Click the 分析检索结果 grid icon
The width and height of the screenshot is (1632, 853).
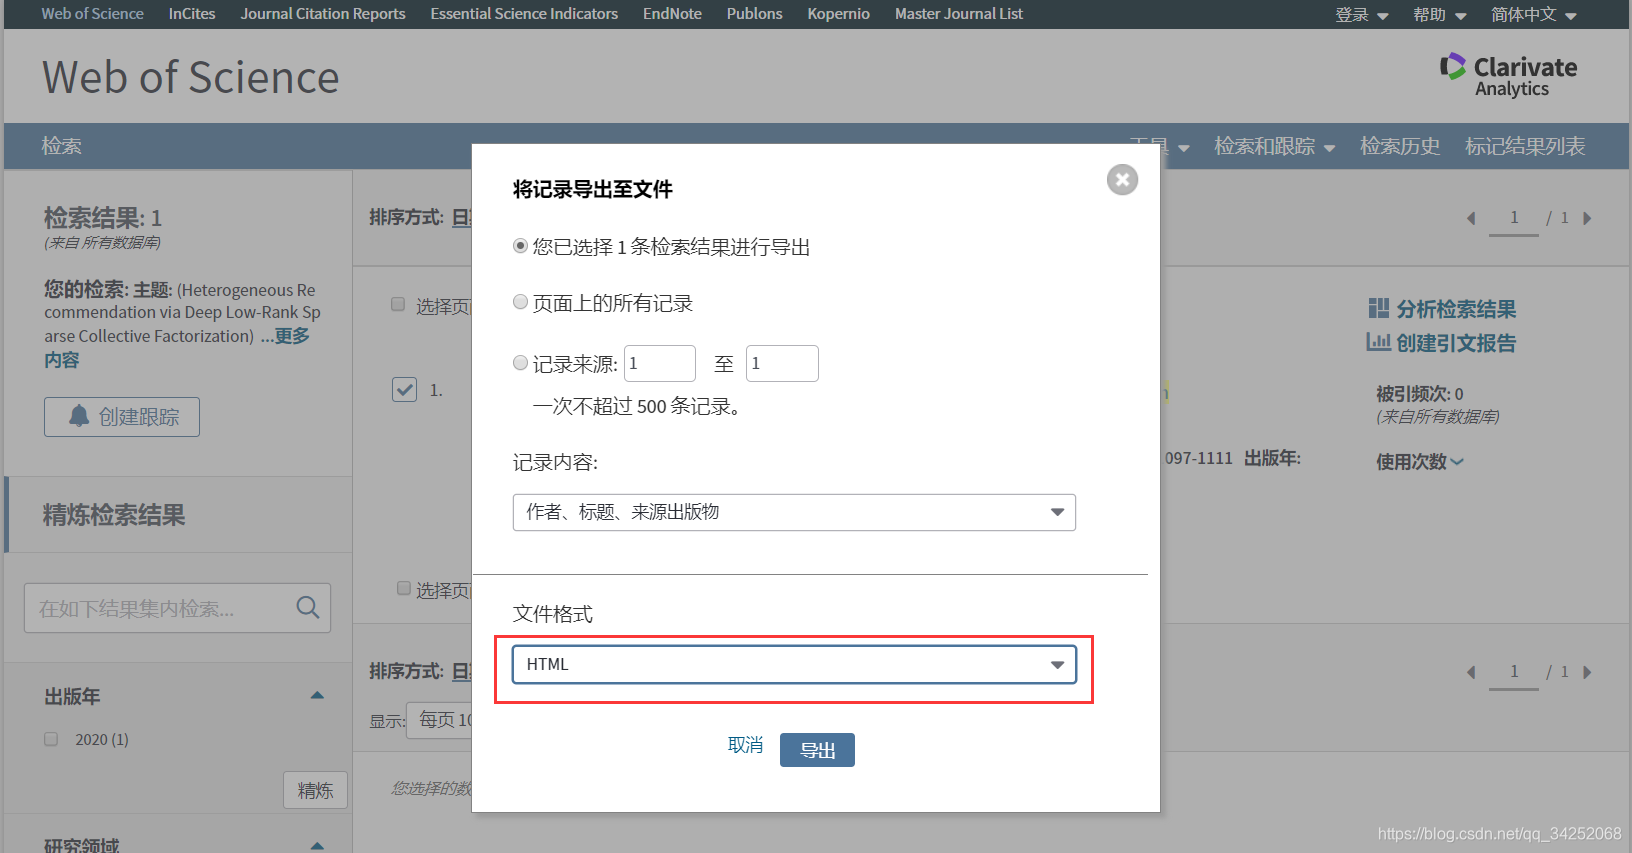[x=1378, y=308]
